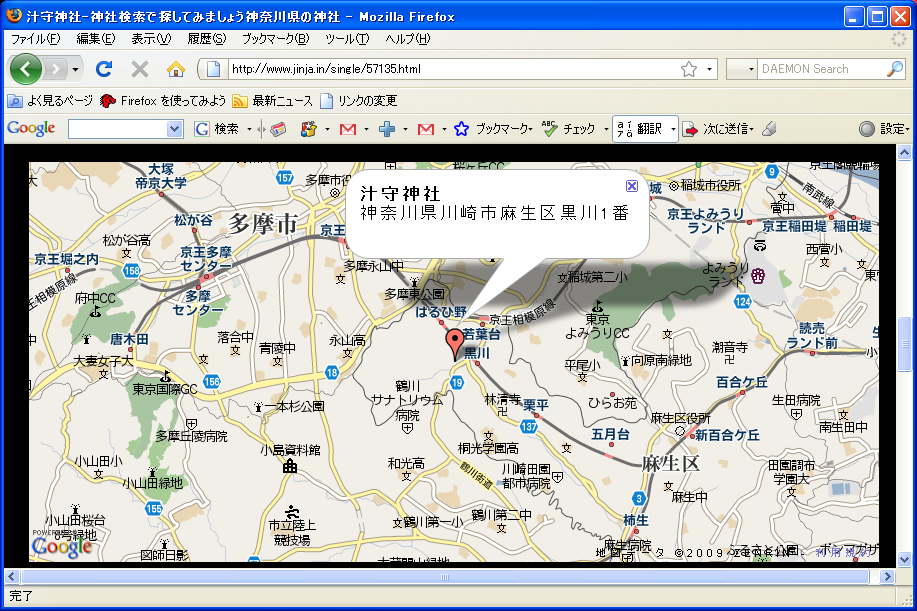Open the 履歴 menu
Screen dimensions: 917x611
click(206, 39)
